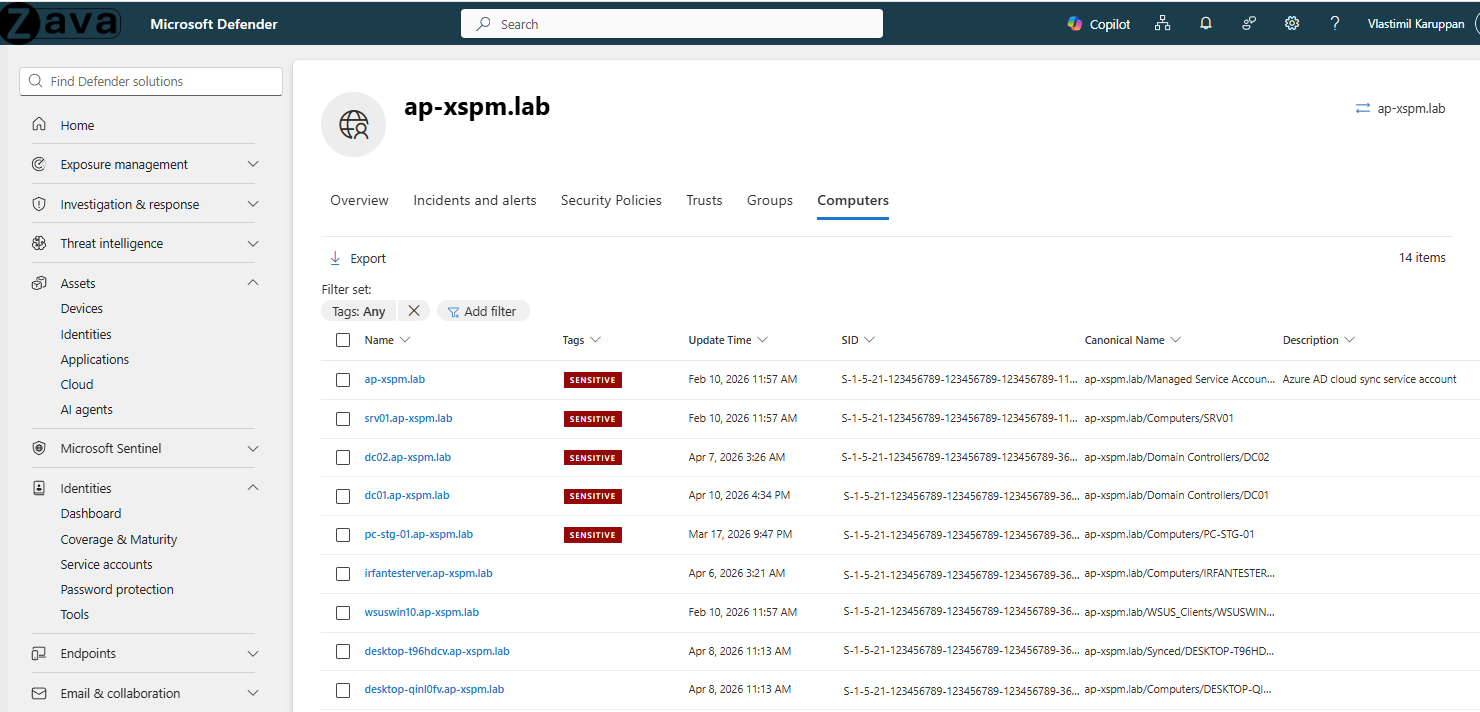The height and width of the screenshot is (712, 1480).
Task: Click the Export download arrow icon
Action: 335,258
